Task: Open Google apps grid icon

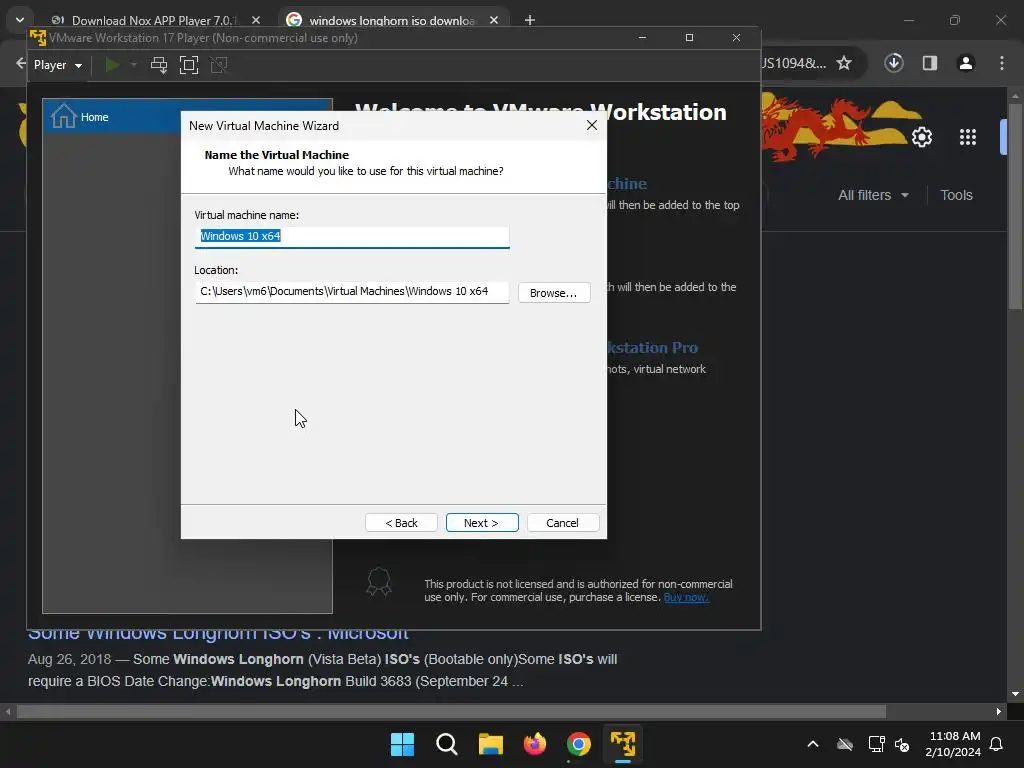Action: [968, 137]
